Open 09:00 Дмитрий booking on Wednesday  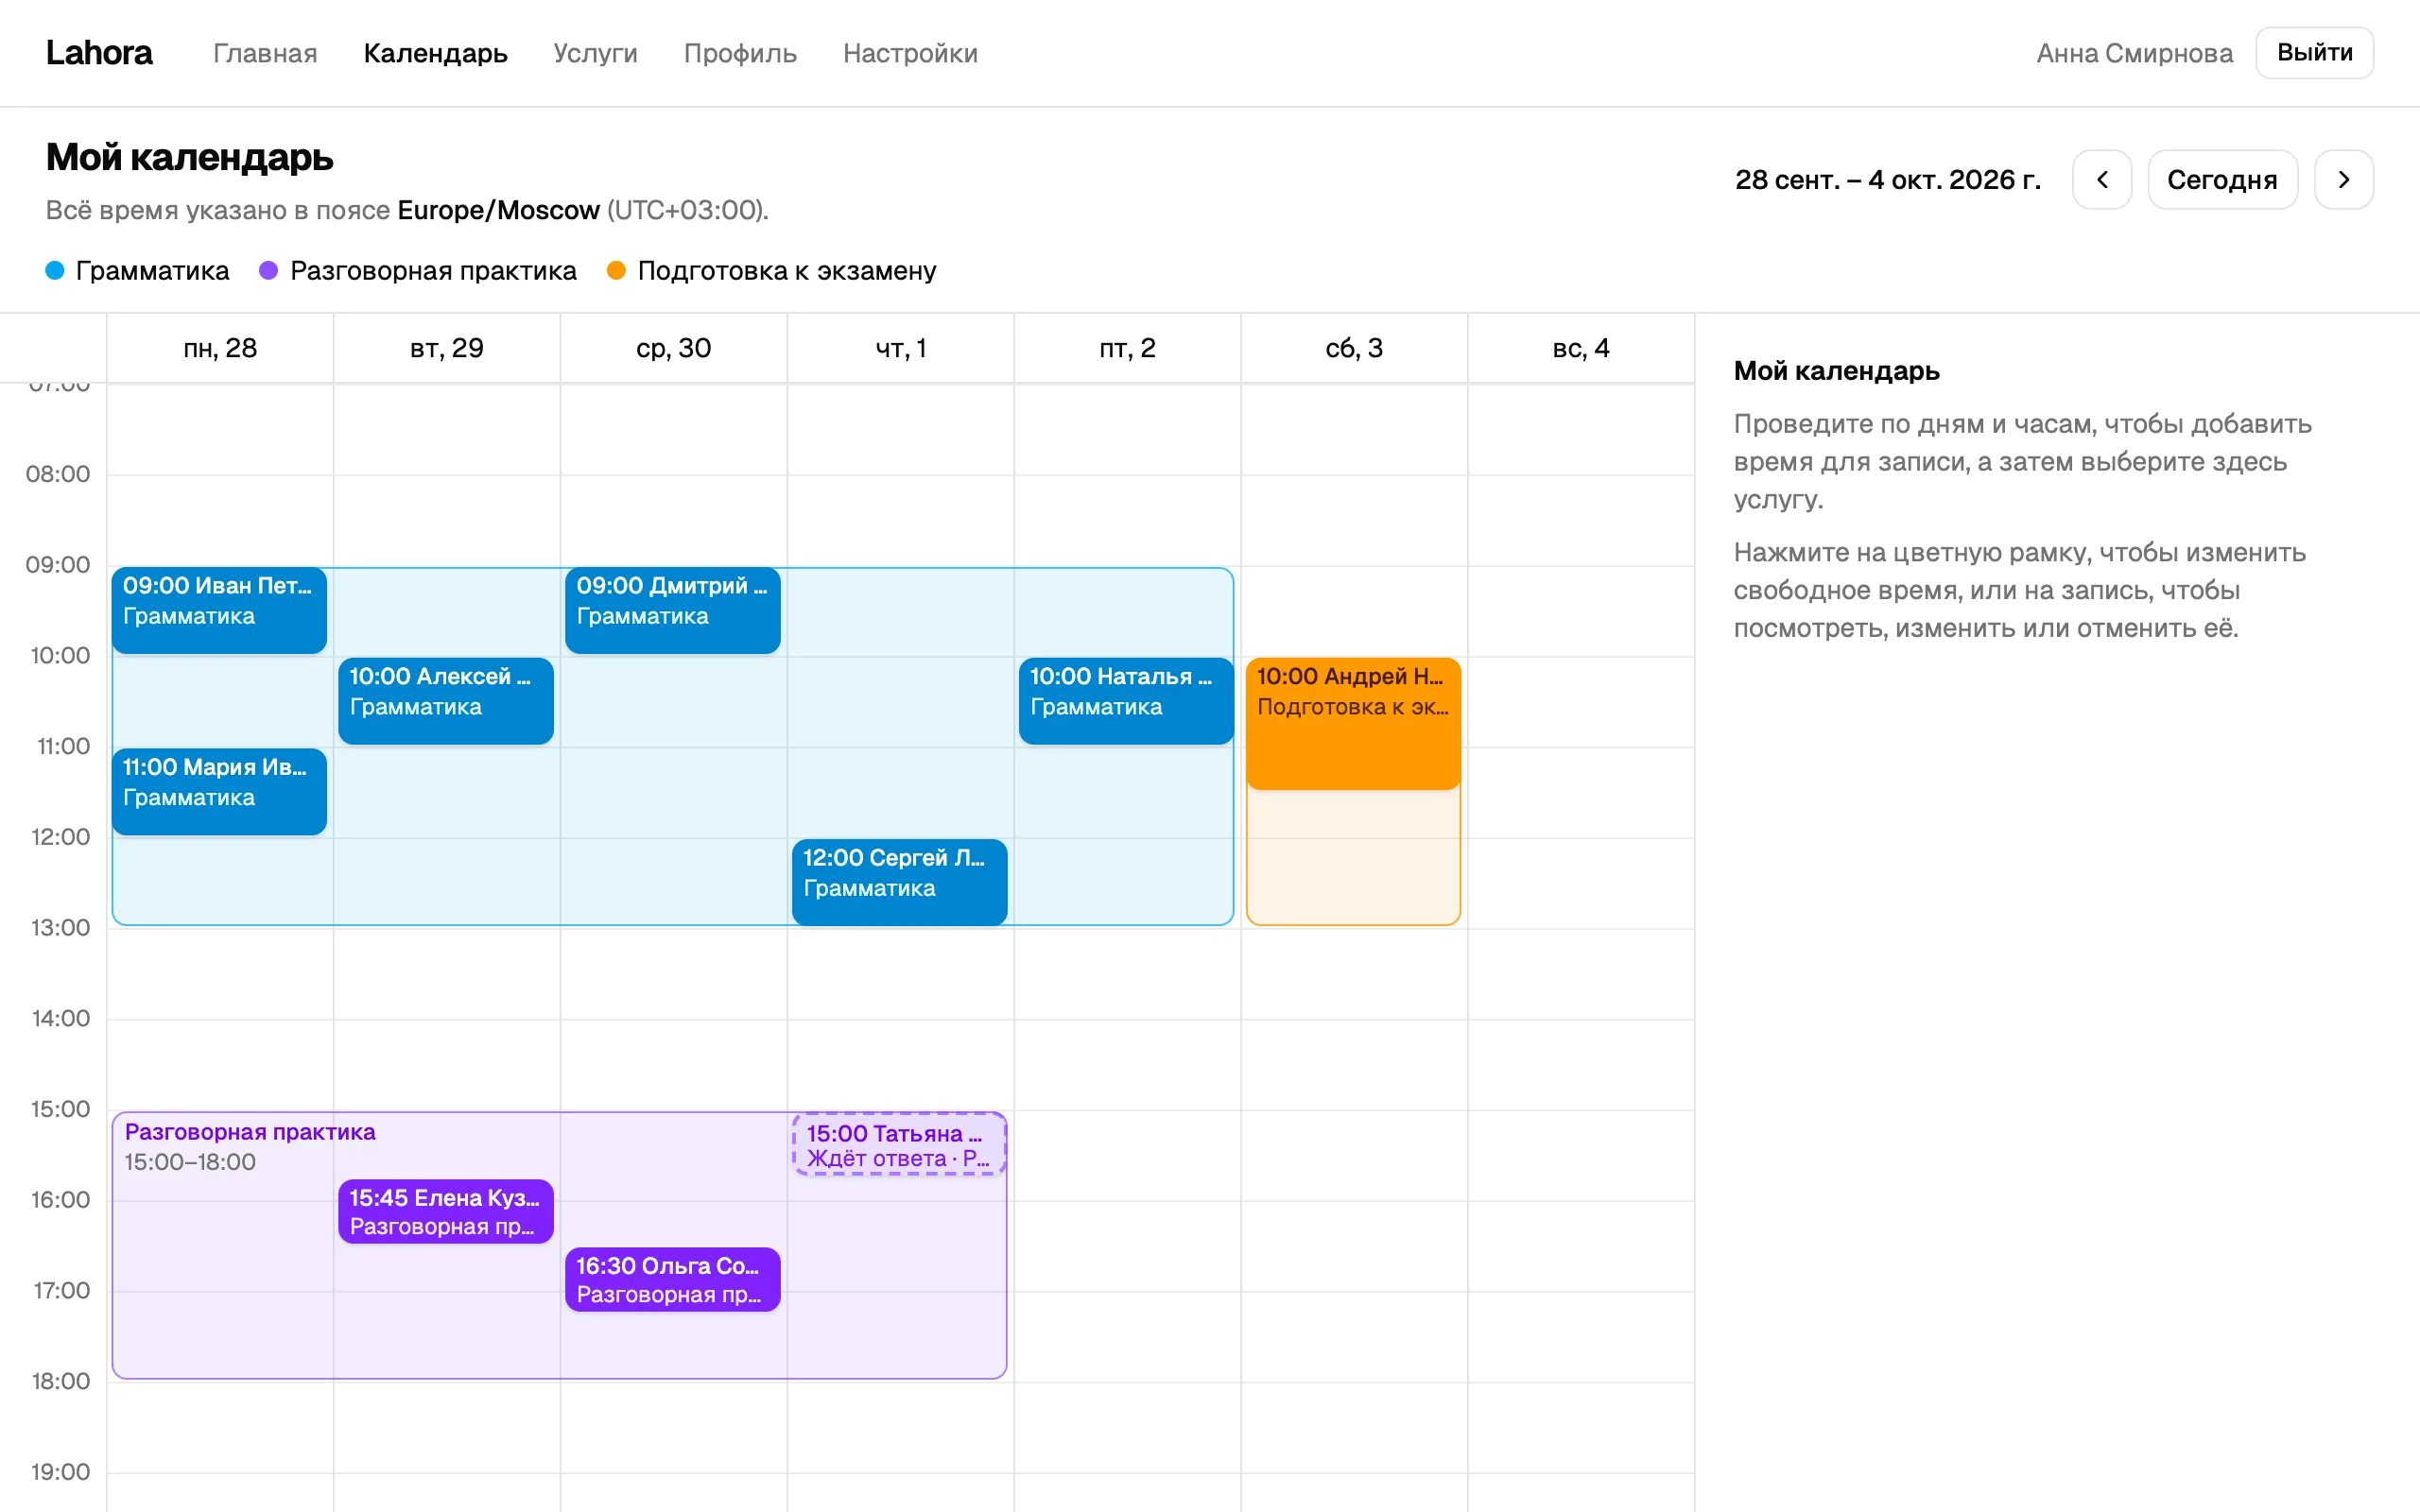pos(673,610)
